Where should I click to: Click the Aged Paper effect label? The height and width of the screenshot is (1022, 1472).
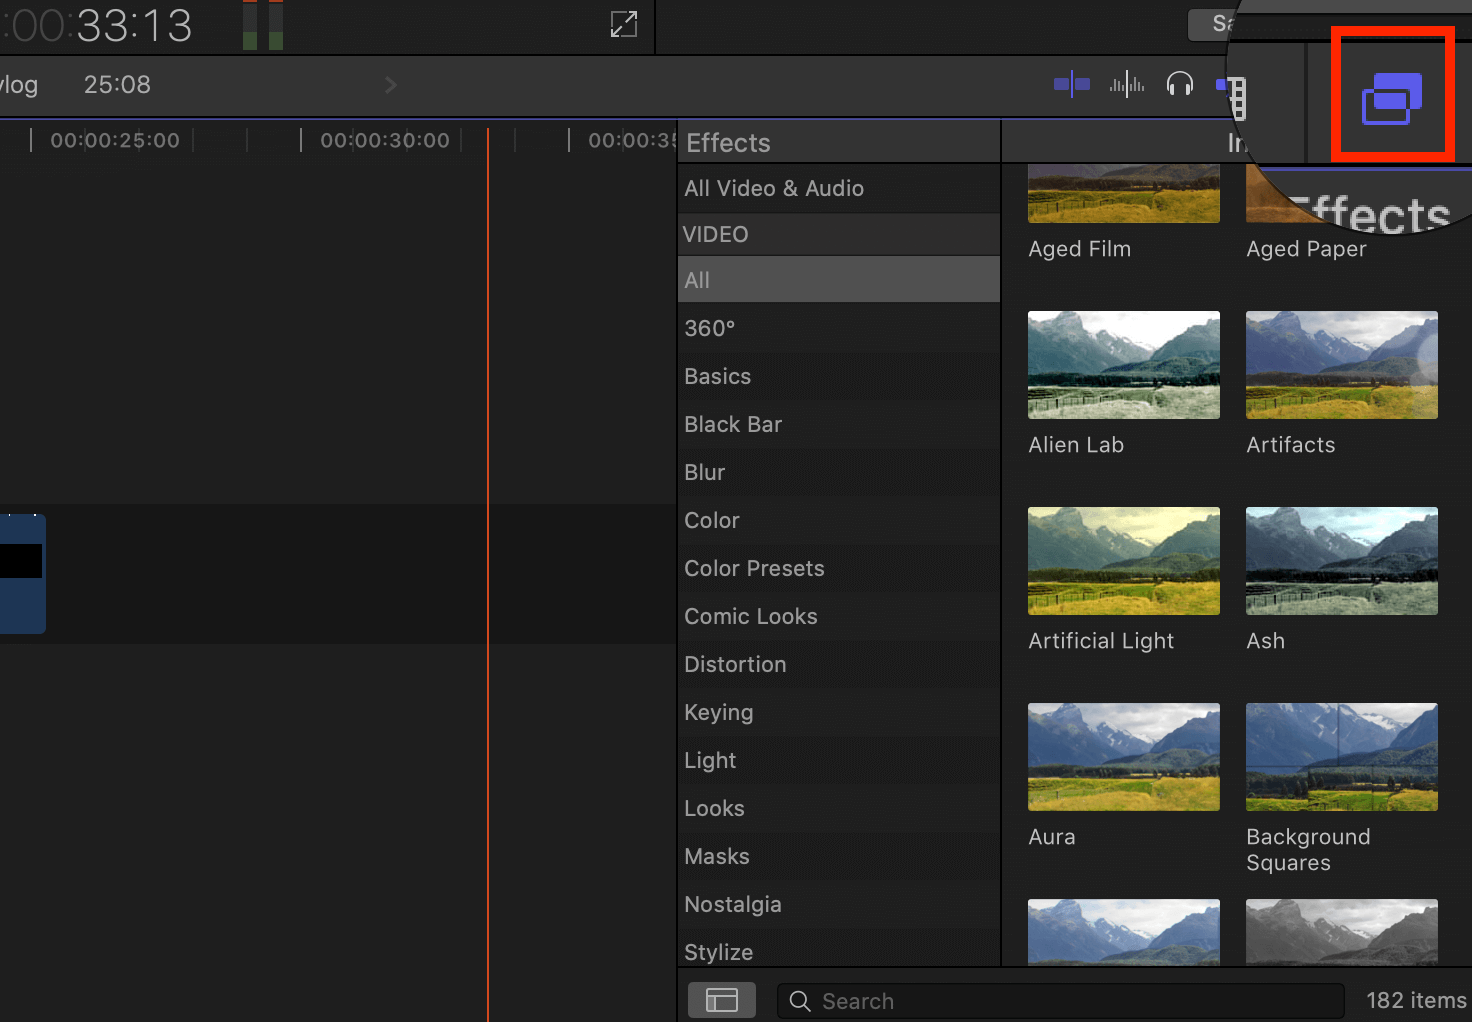click(1306, 249)
